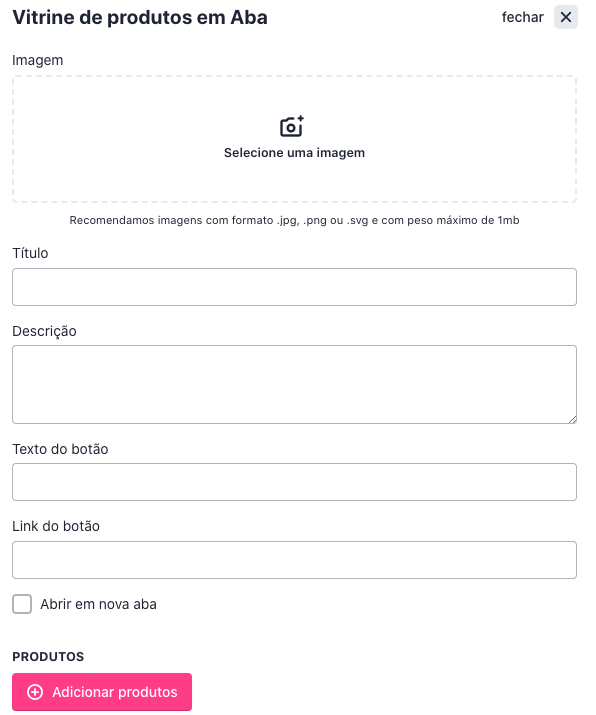Click the Texto do botão label
This screenshot has width=596, height=715.
pyautogui.click(x=60, y=449)
